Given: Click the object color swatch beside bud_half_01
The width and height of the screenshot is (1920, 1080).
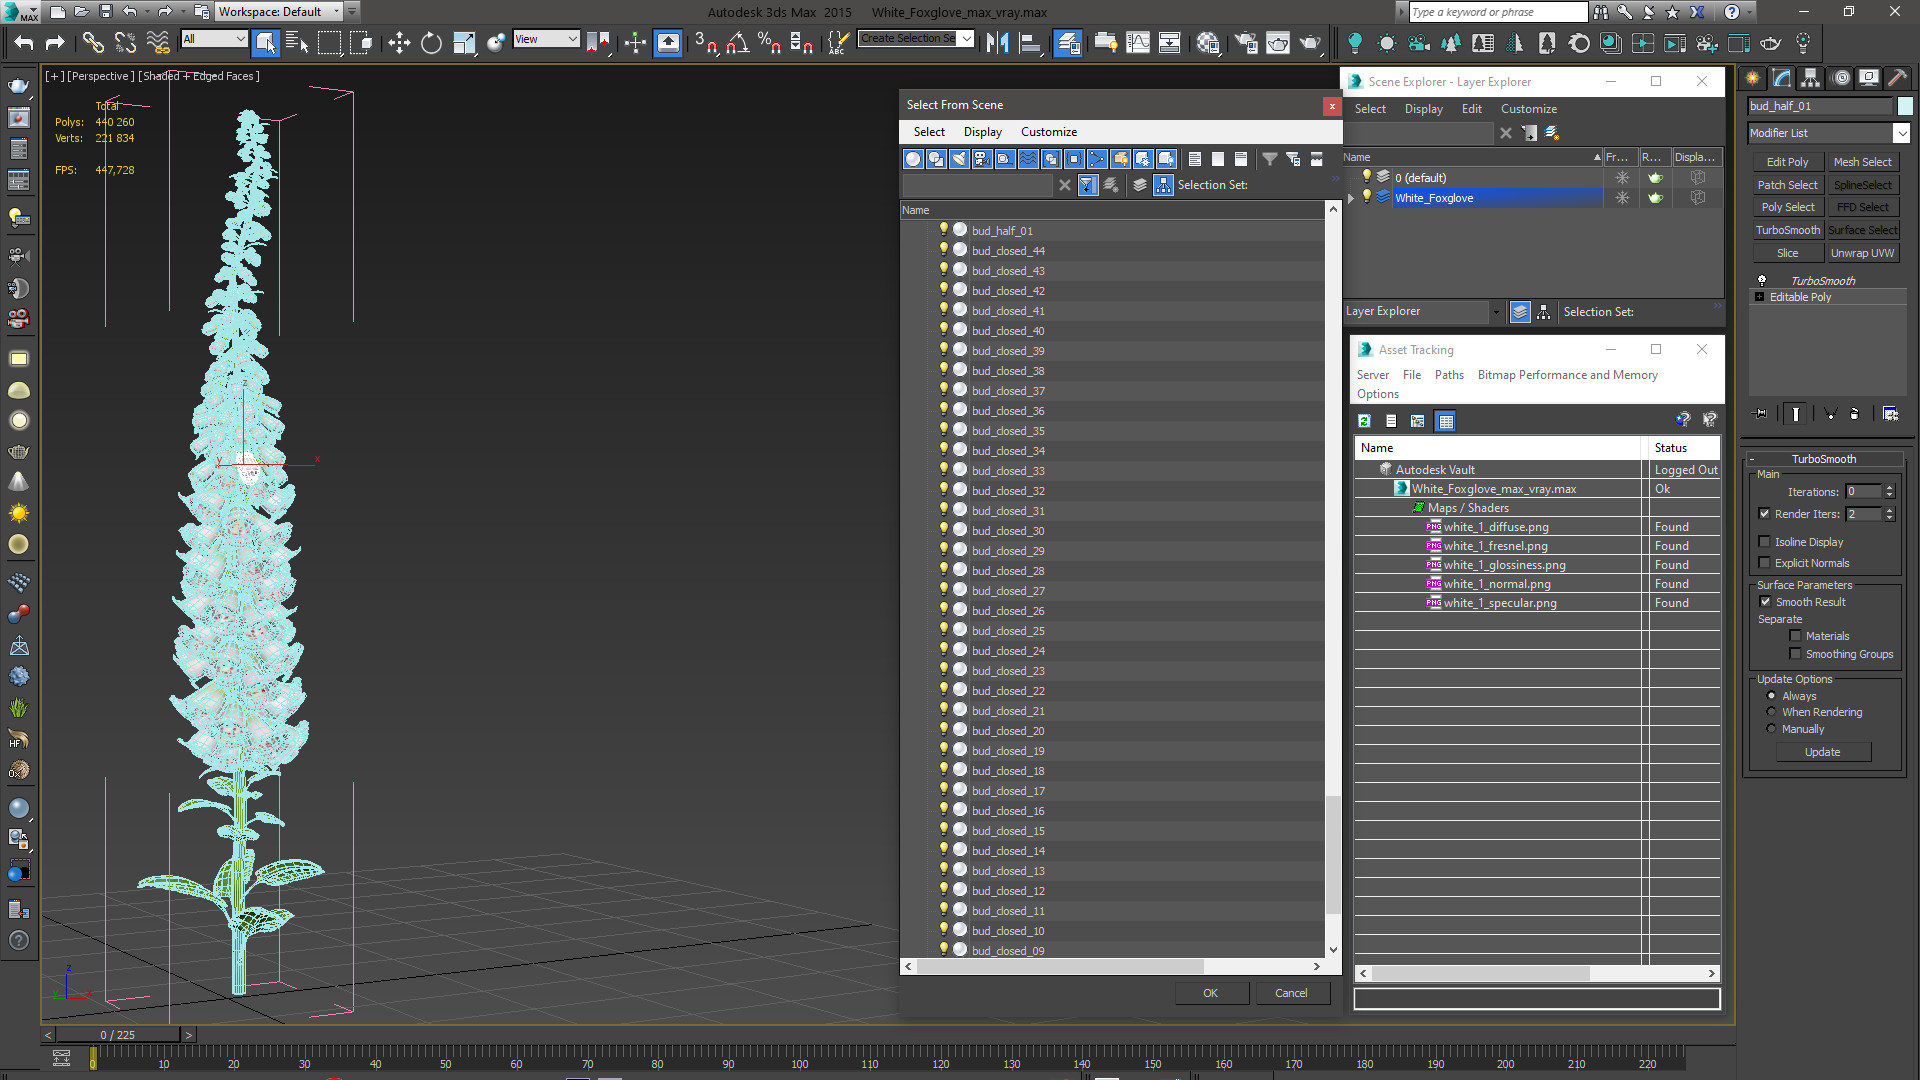Looking at the screenshot, I should [x=1905, y=106].
